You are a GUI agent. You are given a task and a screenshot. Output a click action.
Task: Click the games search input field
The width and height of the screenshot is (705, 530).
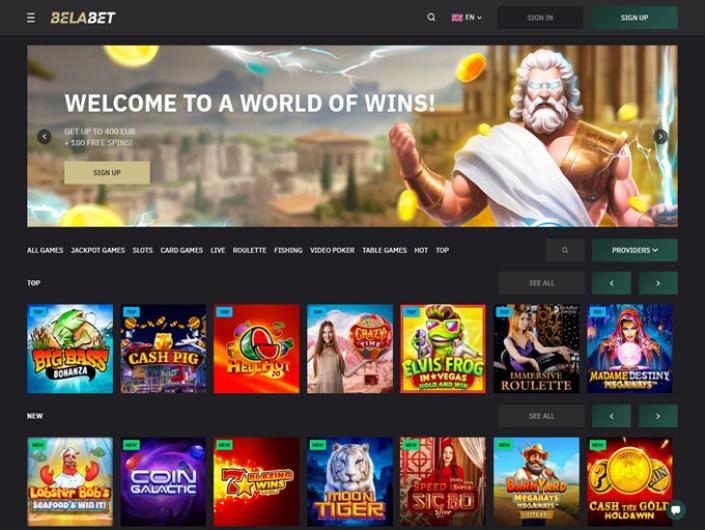[565, 250]
